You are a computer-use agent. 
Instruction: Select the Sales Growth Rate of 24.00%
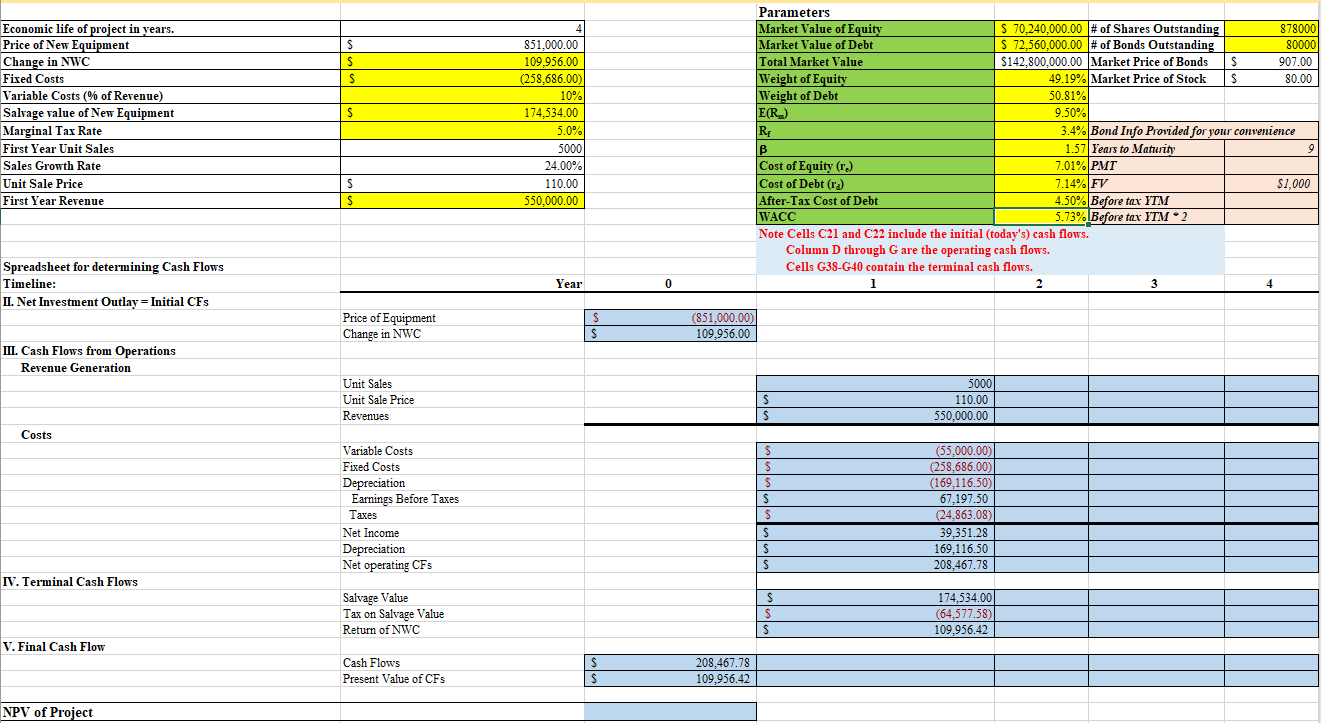click(465, 164)
